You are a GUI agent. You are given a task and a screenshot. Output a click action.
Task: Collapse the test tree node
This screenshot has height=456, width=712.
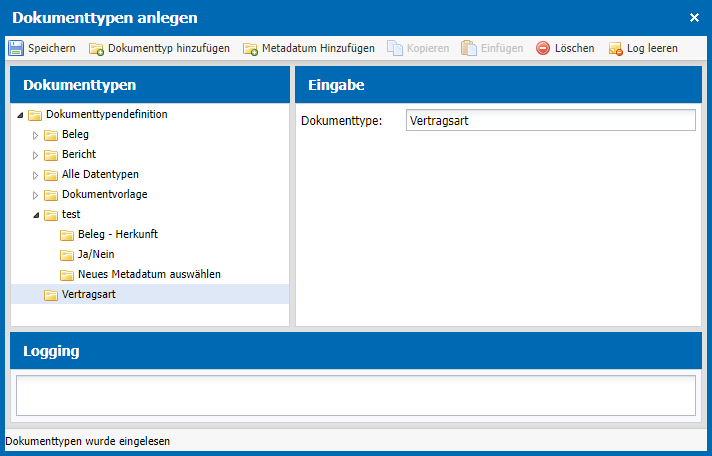point(36,215)
